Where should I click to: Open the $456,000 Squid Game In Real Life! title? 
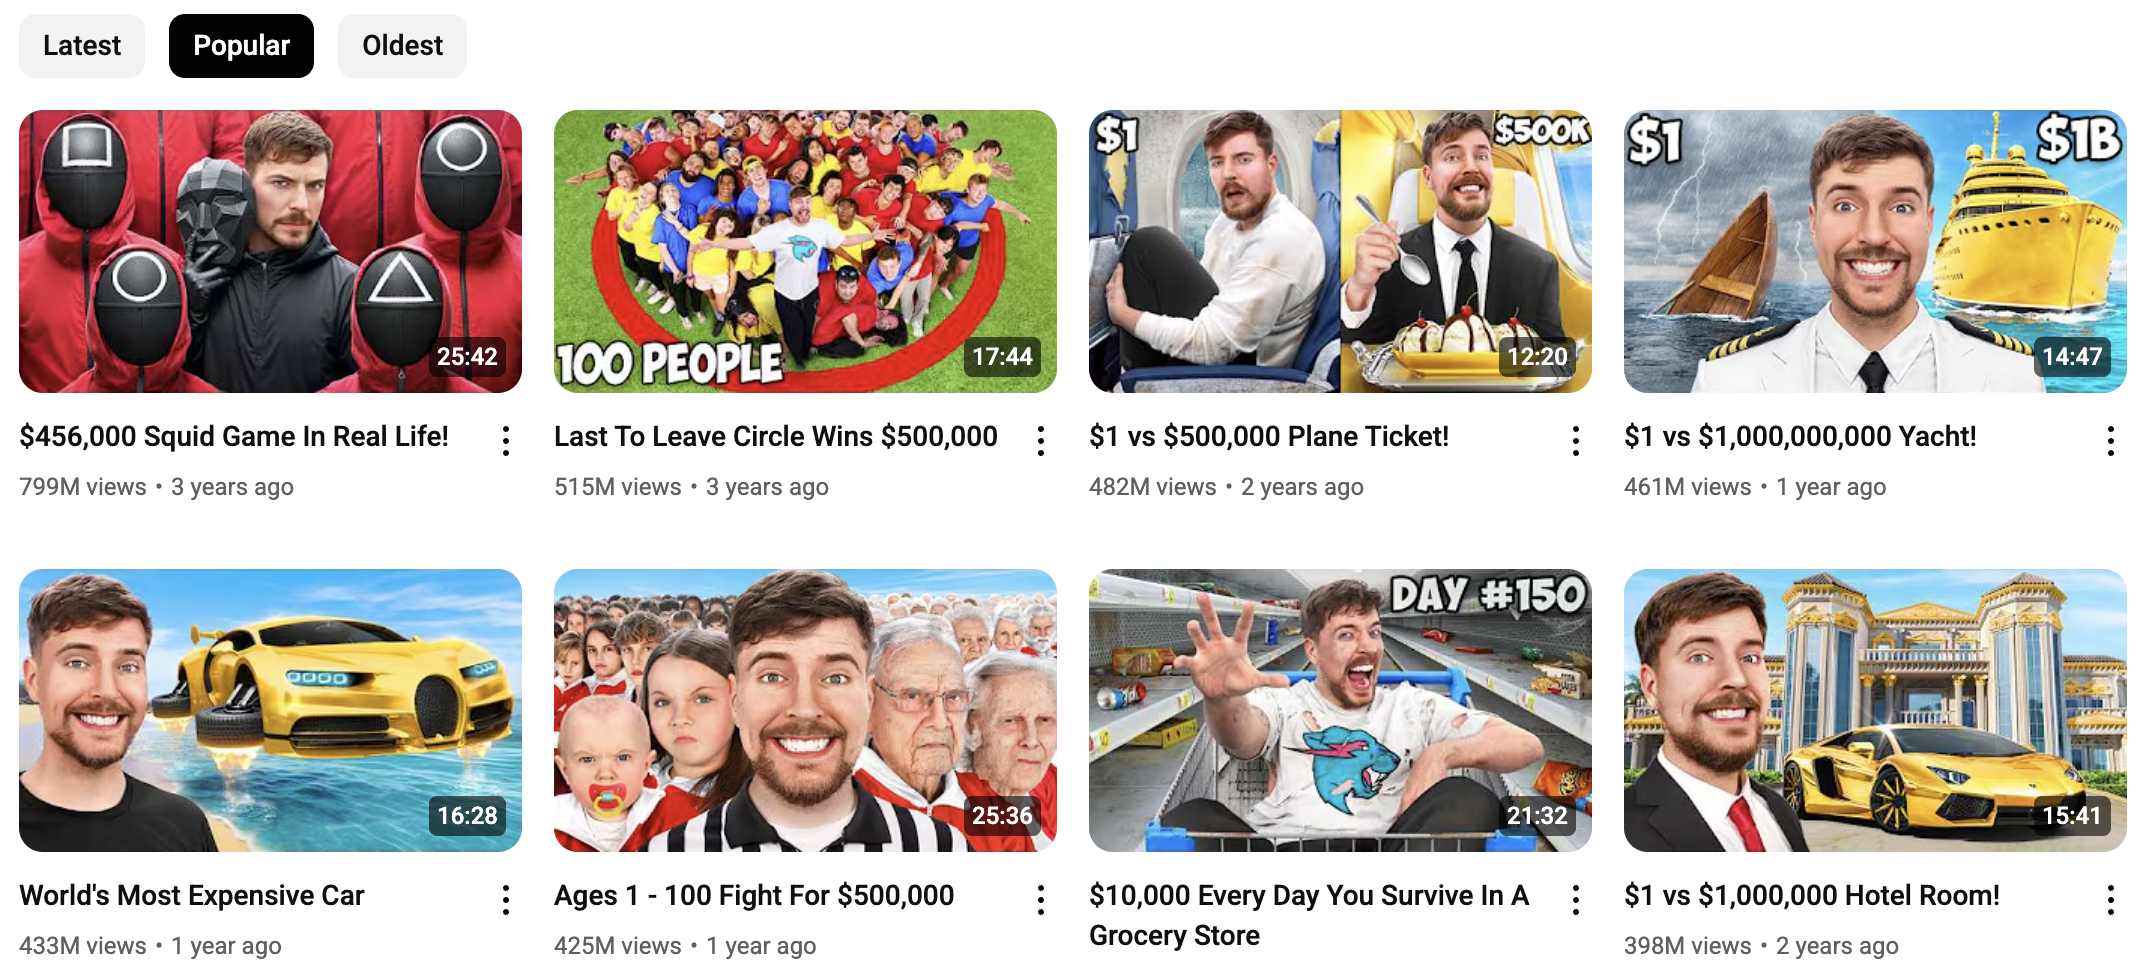coord(234,437)
